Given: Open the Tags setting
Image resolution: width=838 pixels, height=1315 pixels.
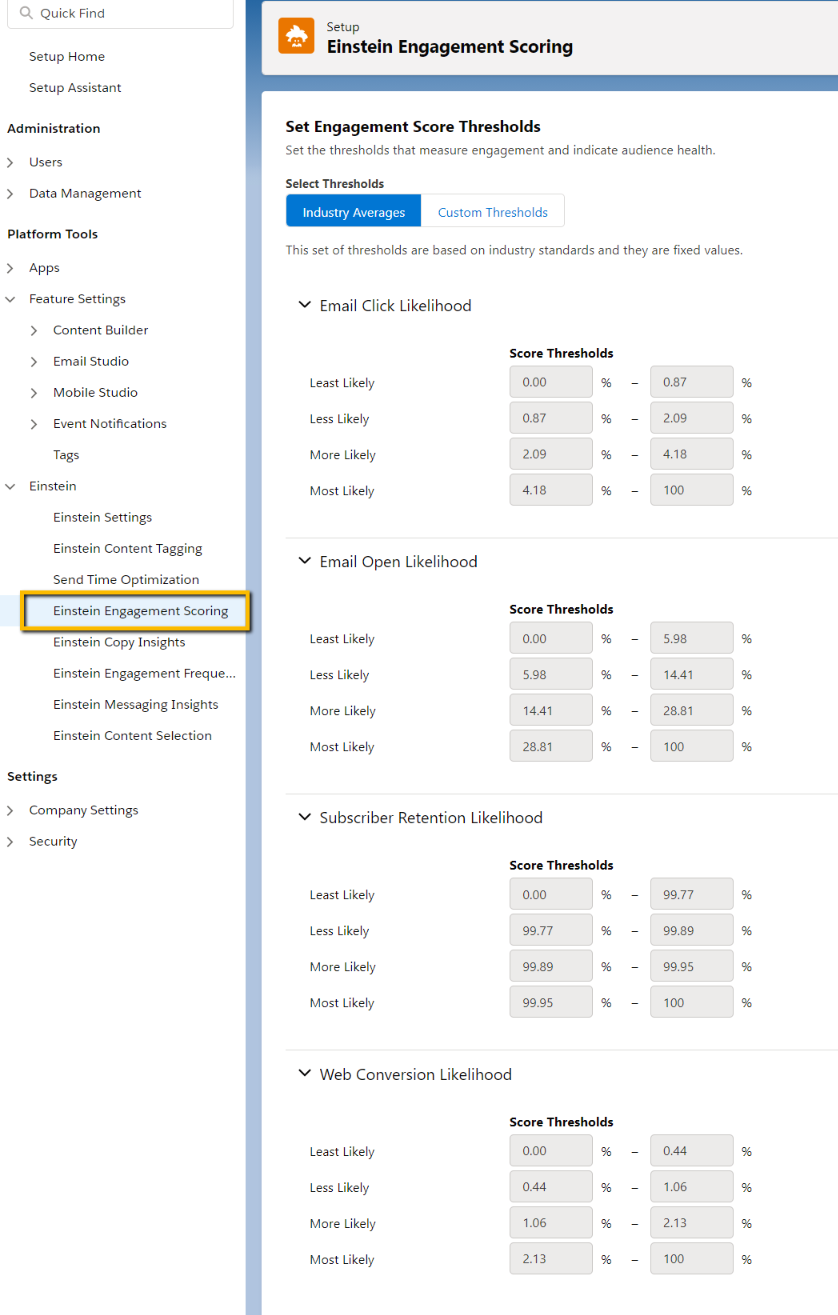Looking at the screenshot, I should click(x=66, y=454).
